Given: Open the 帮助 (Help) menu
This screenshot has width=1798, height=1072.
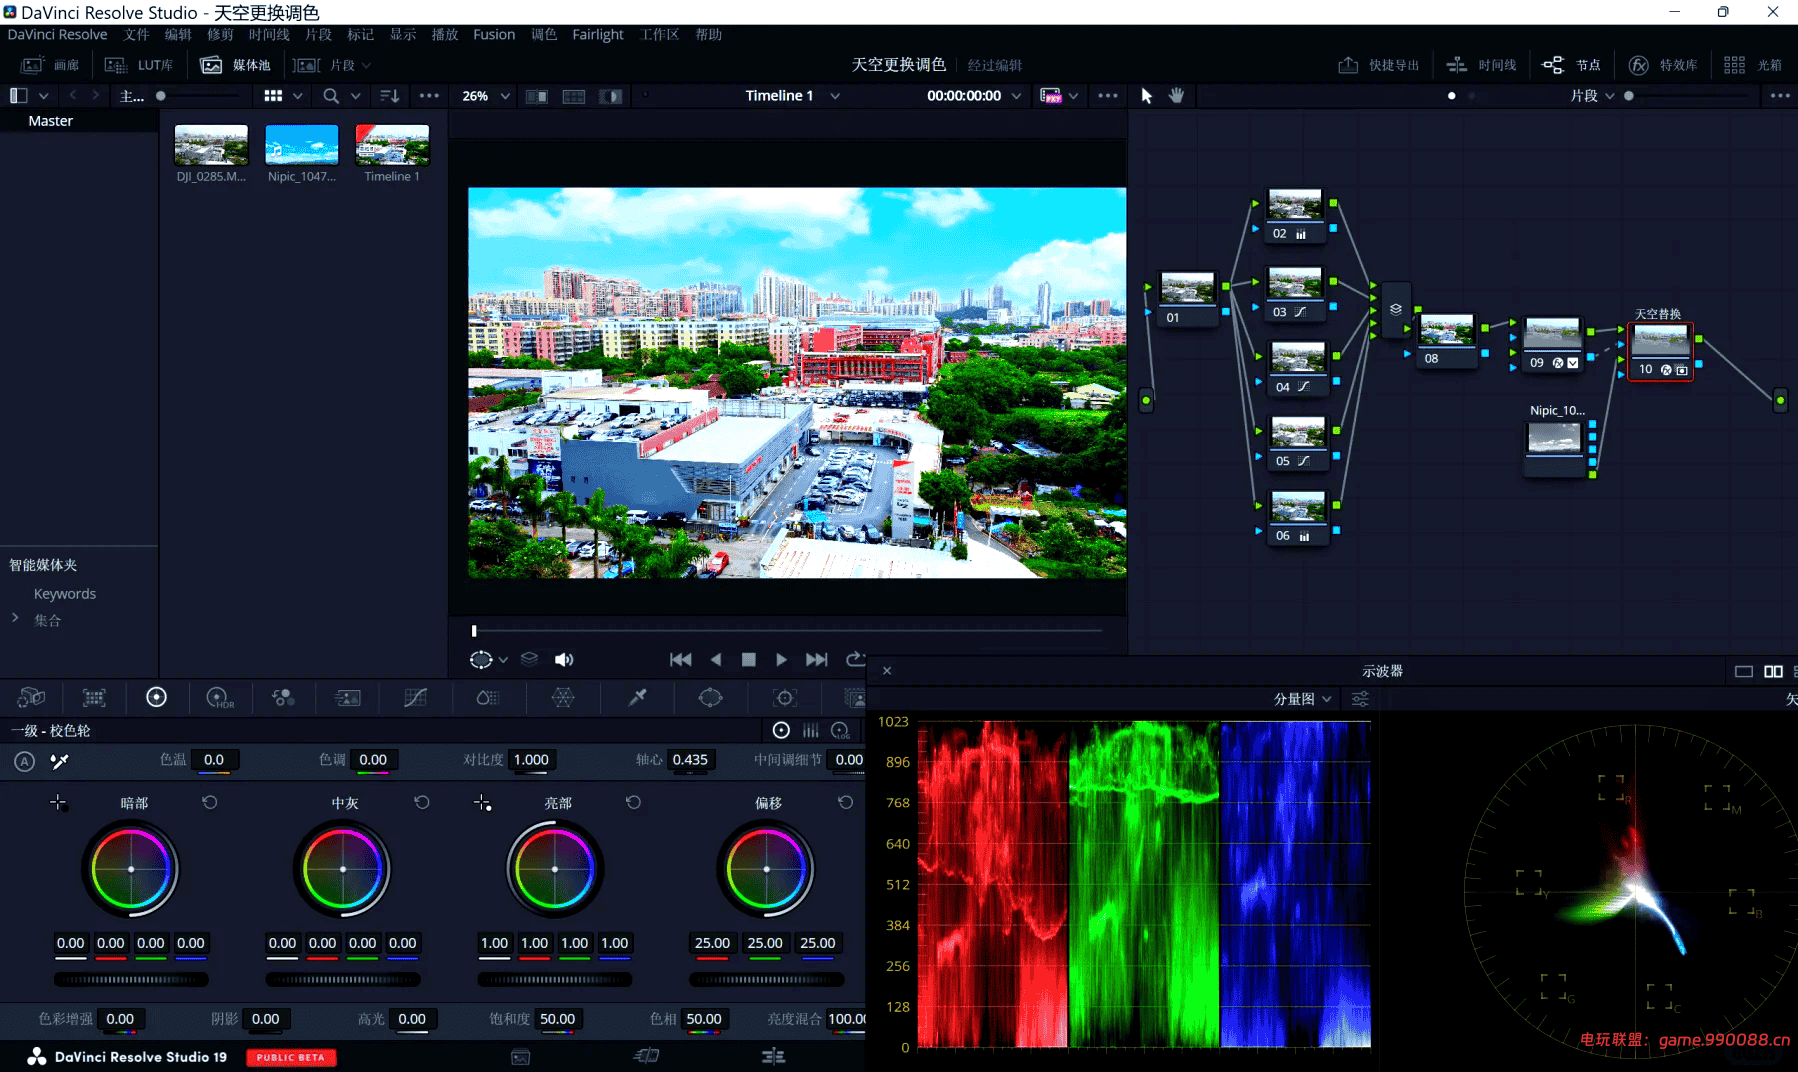Looking at the screenshot, I should pos(708,34).
